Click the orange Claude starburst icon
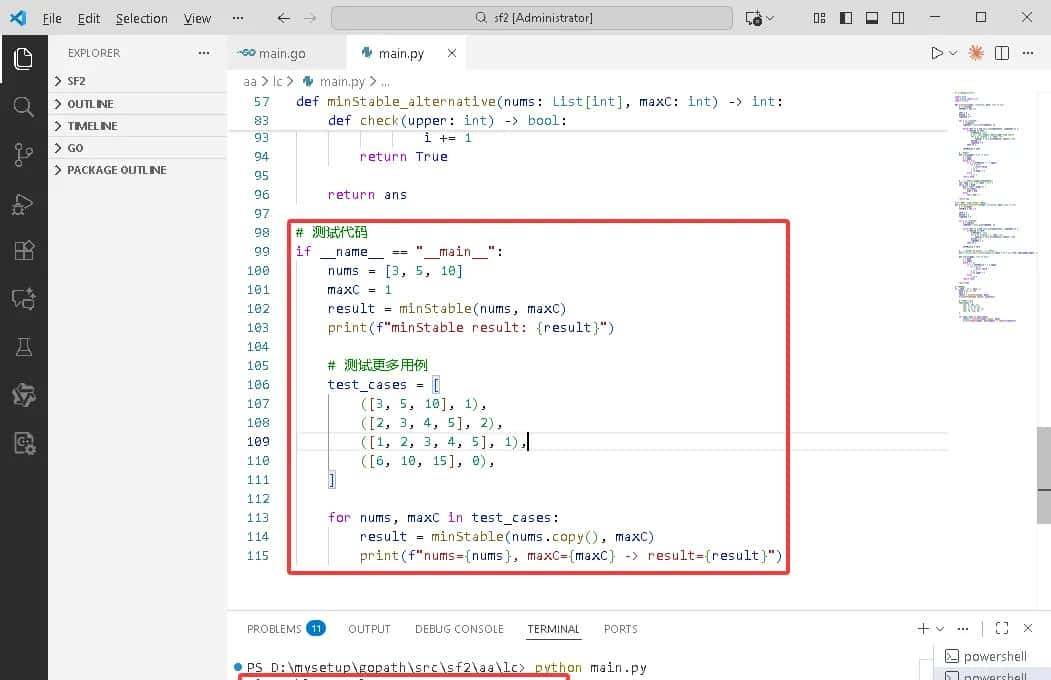1051x680 pixels. click(x=976, y=53)
